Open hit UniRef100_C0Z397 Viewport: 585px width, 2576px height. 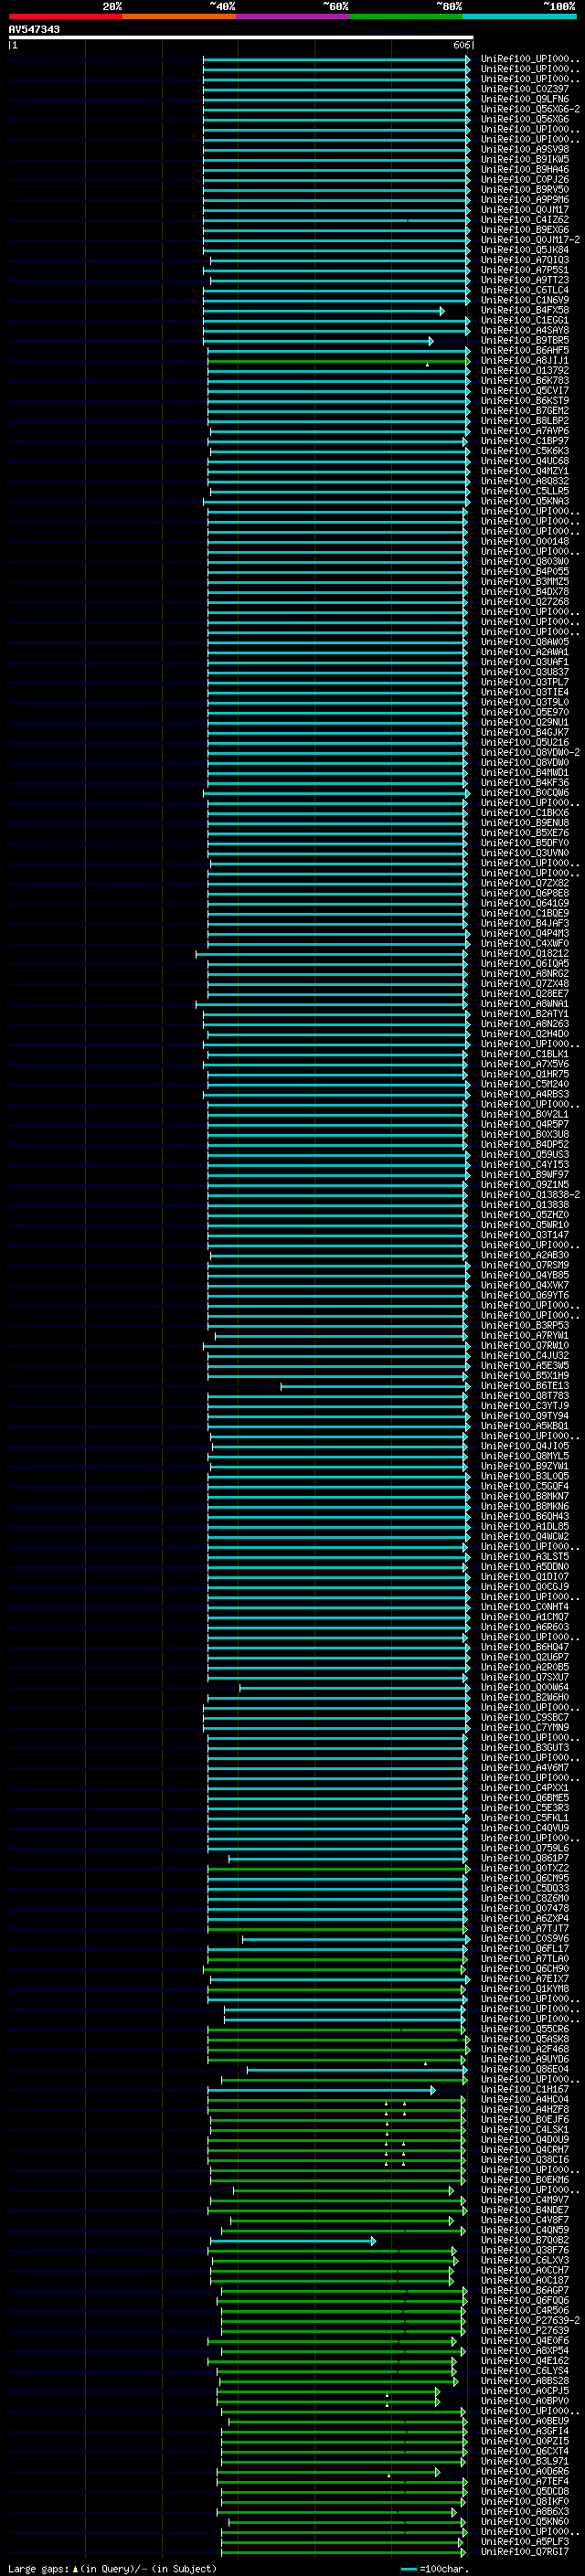click(x=525, y=89)
